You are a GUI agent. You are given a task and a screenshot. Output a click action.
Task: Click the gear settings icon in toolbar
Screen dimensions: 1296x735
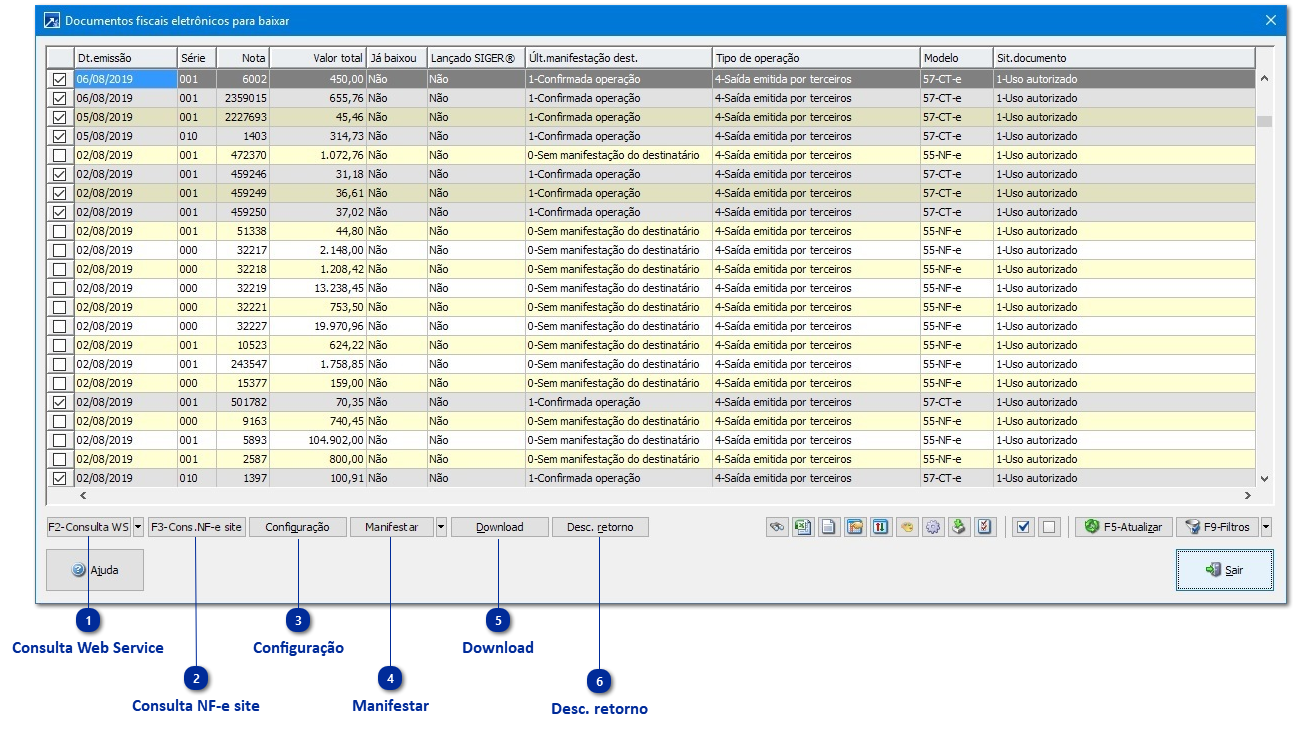tap(933, 527)
